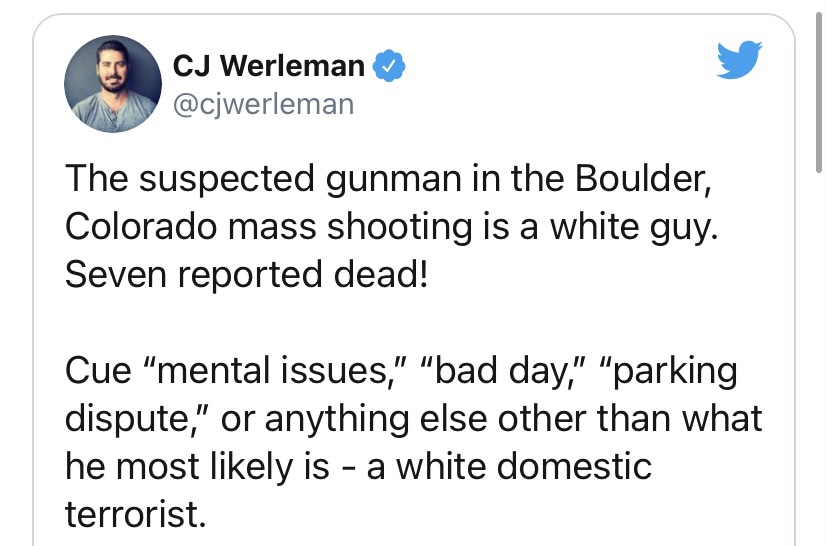Click the line "he most likely is"
827x546 pixels.
[358, 467]
